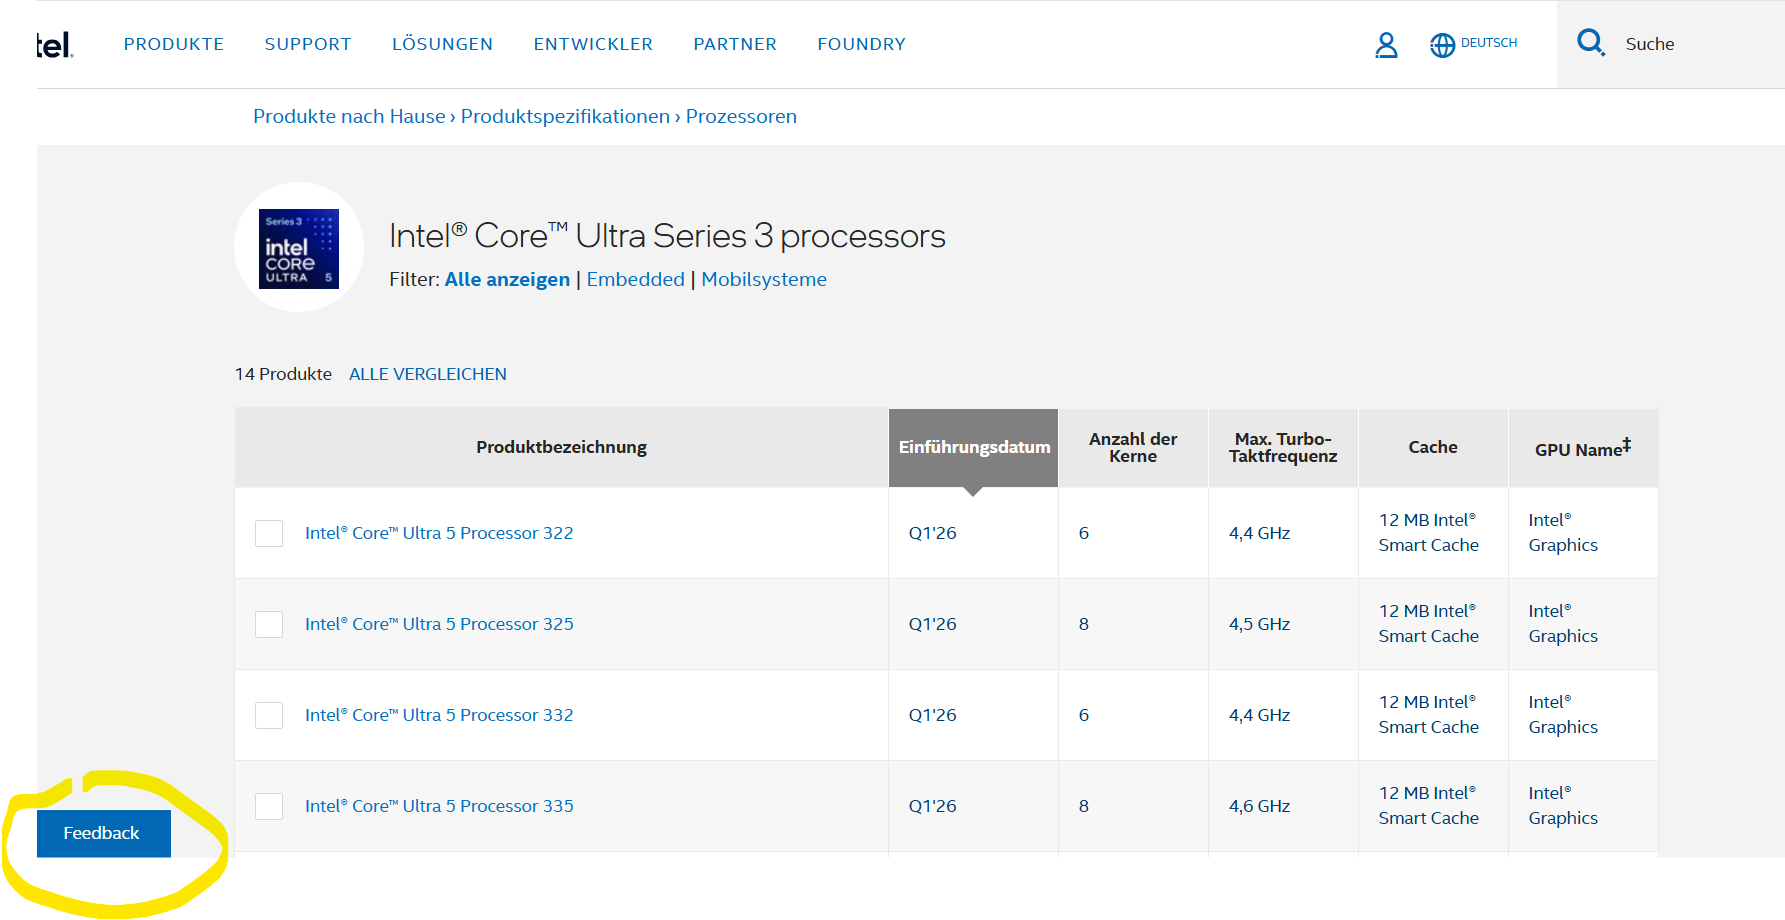This screenshot has width=1785, height=920.
Task: Click the ALLE VERGLEICHEN link
Action: click(x=428, y=374)
